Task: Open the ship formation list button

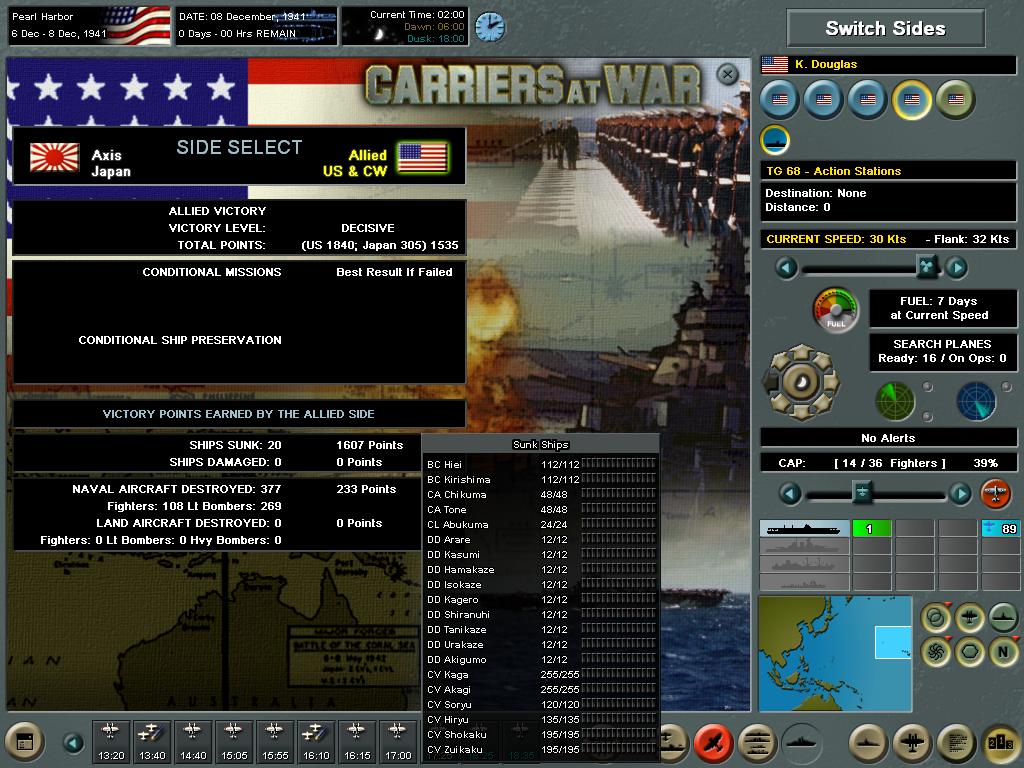Action: (x=758, y=743)
